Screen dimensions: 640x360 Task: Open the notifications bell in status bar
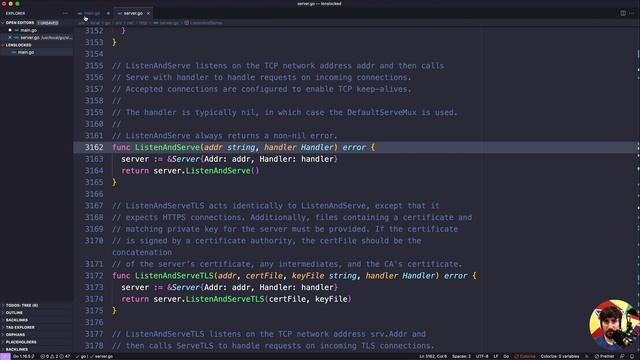[632, 356]
